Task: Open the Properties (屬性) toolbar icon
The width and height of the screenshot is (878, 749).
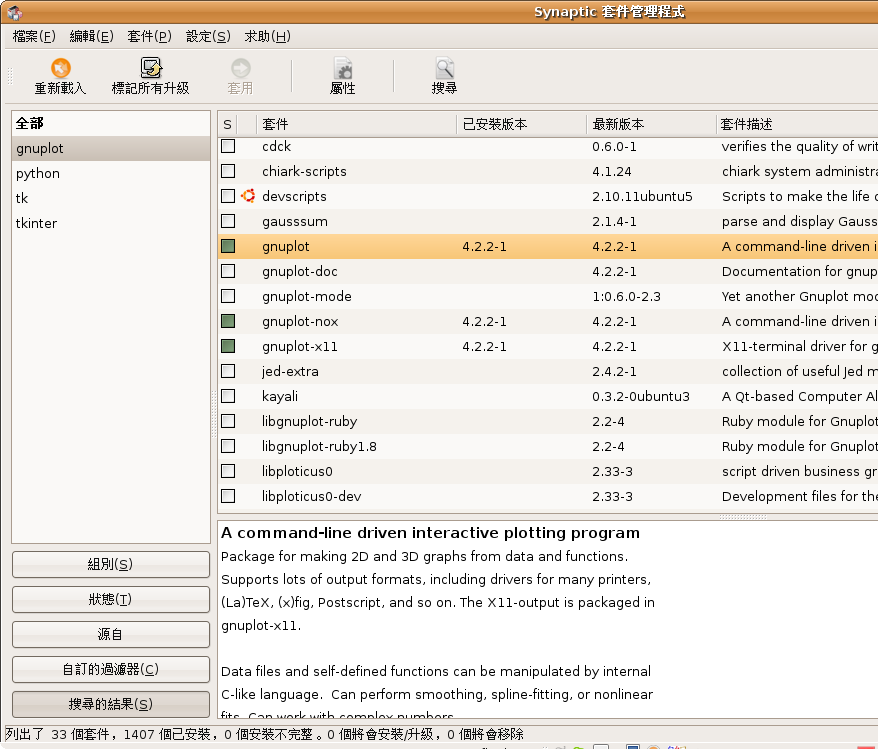Action: [343, 68]
